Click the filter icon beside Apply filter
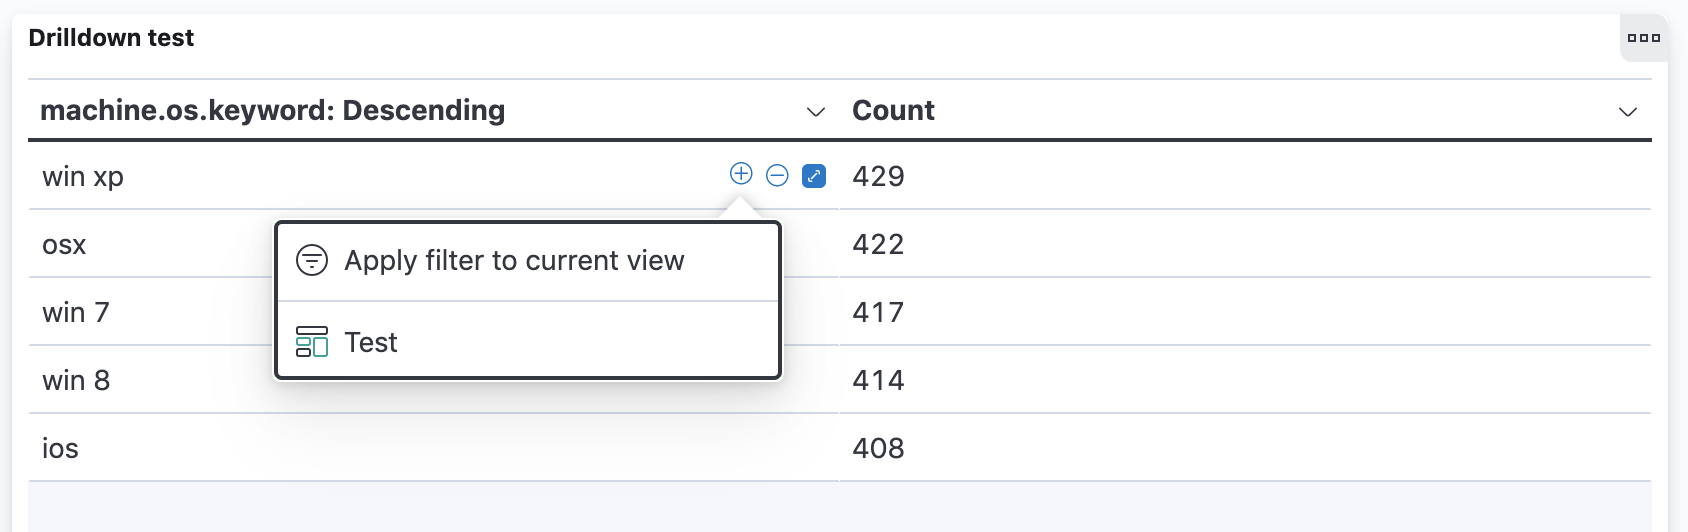The width and height of the screenshot is (1688, 532). pyautogui.click(x=312, y=261)
